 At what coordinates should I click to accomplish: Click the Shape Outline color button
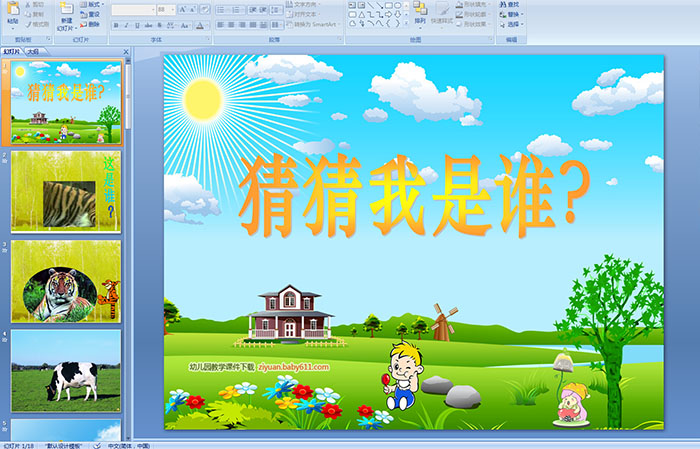pyautogui.click(x=473, y=14)
